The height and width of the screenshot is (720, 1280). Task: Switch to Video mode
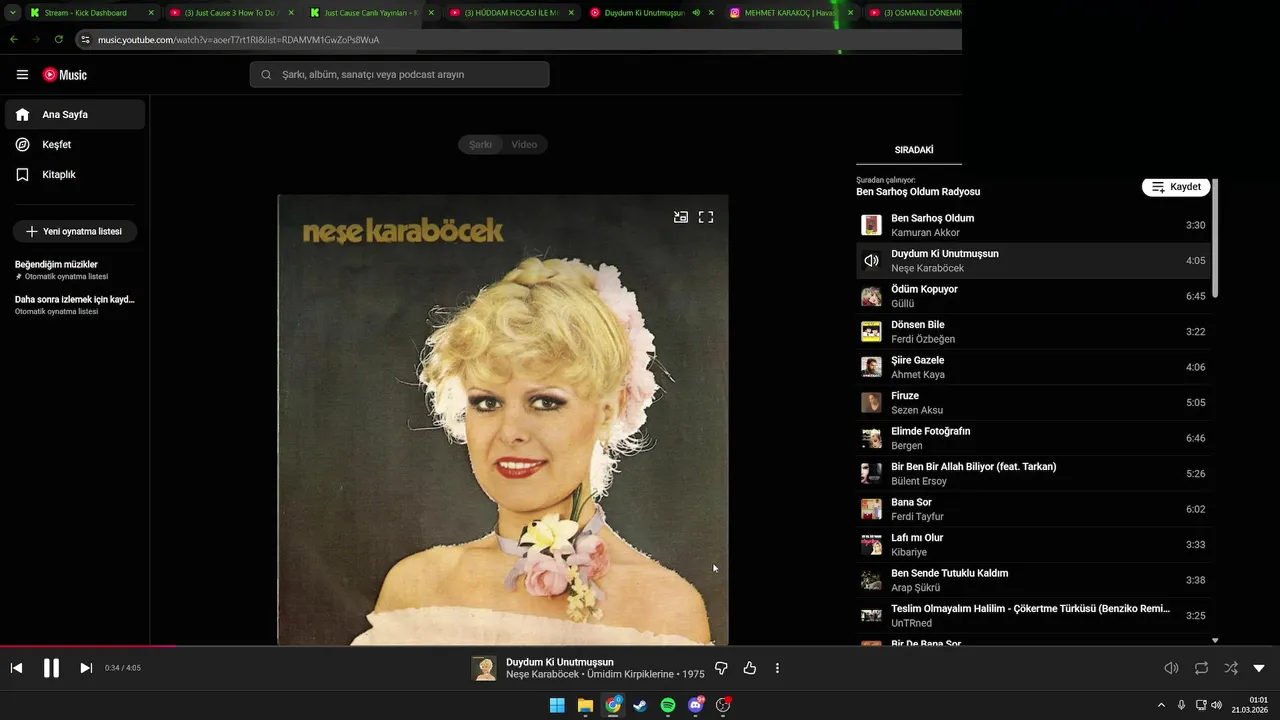click(x=524, y=145)
